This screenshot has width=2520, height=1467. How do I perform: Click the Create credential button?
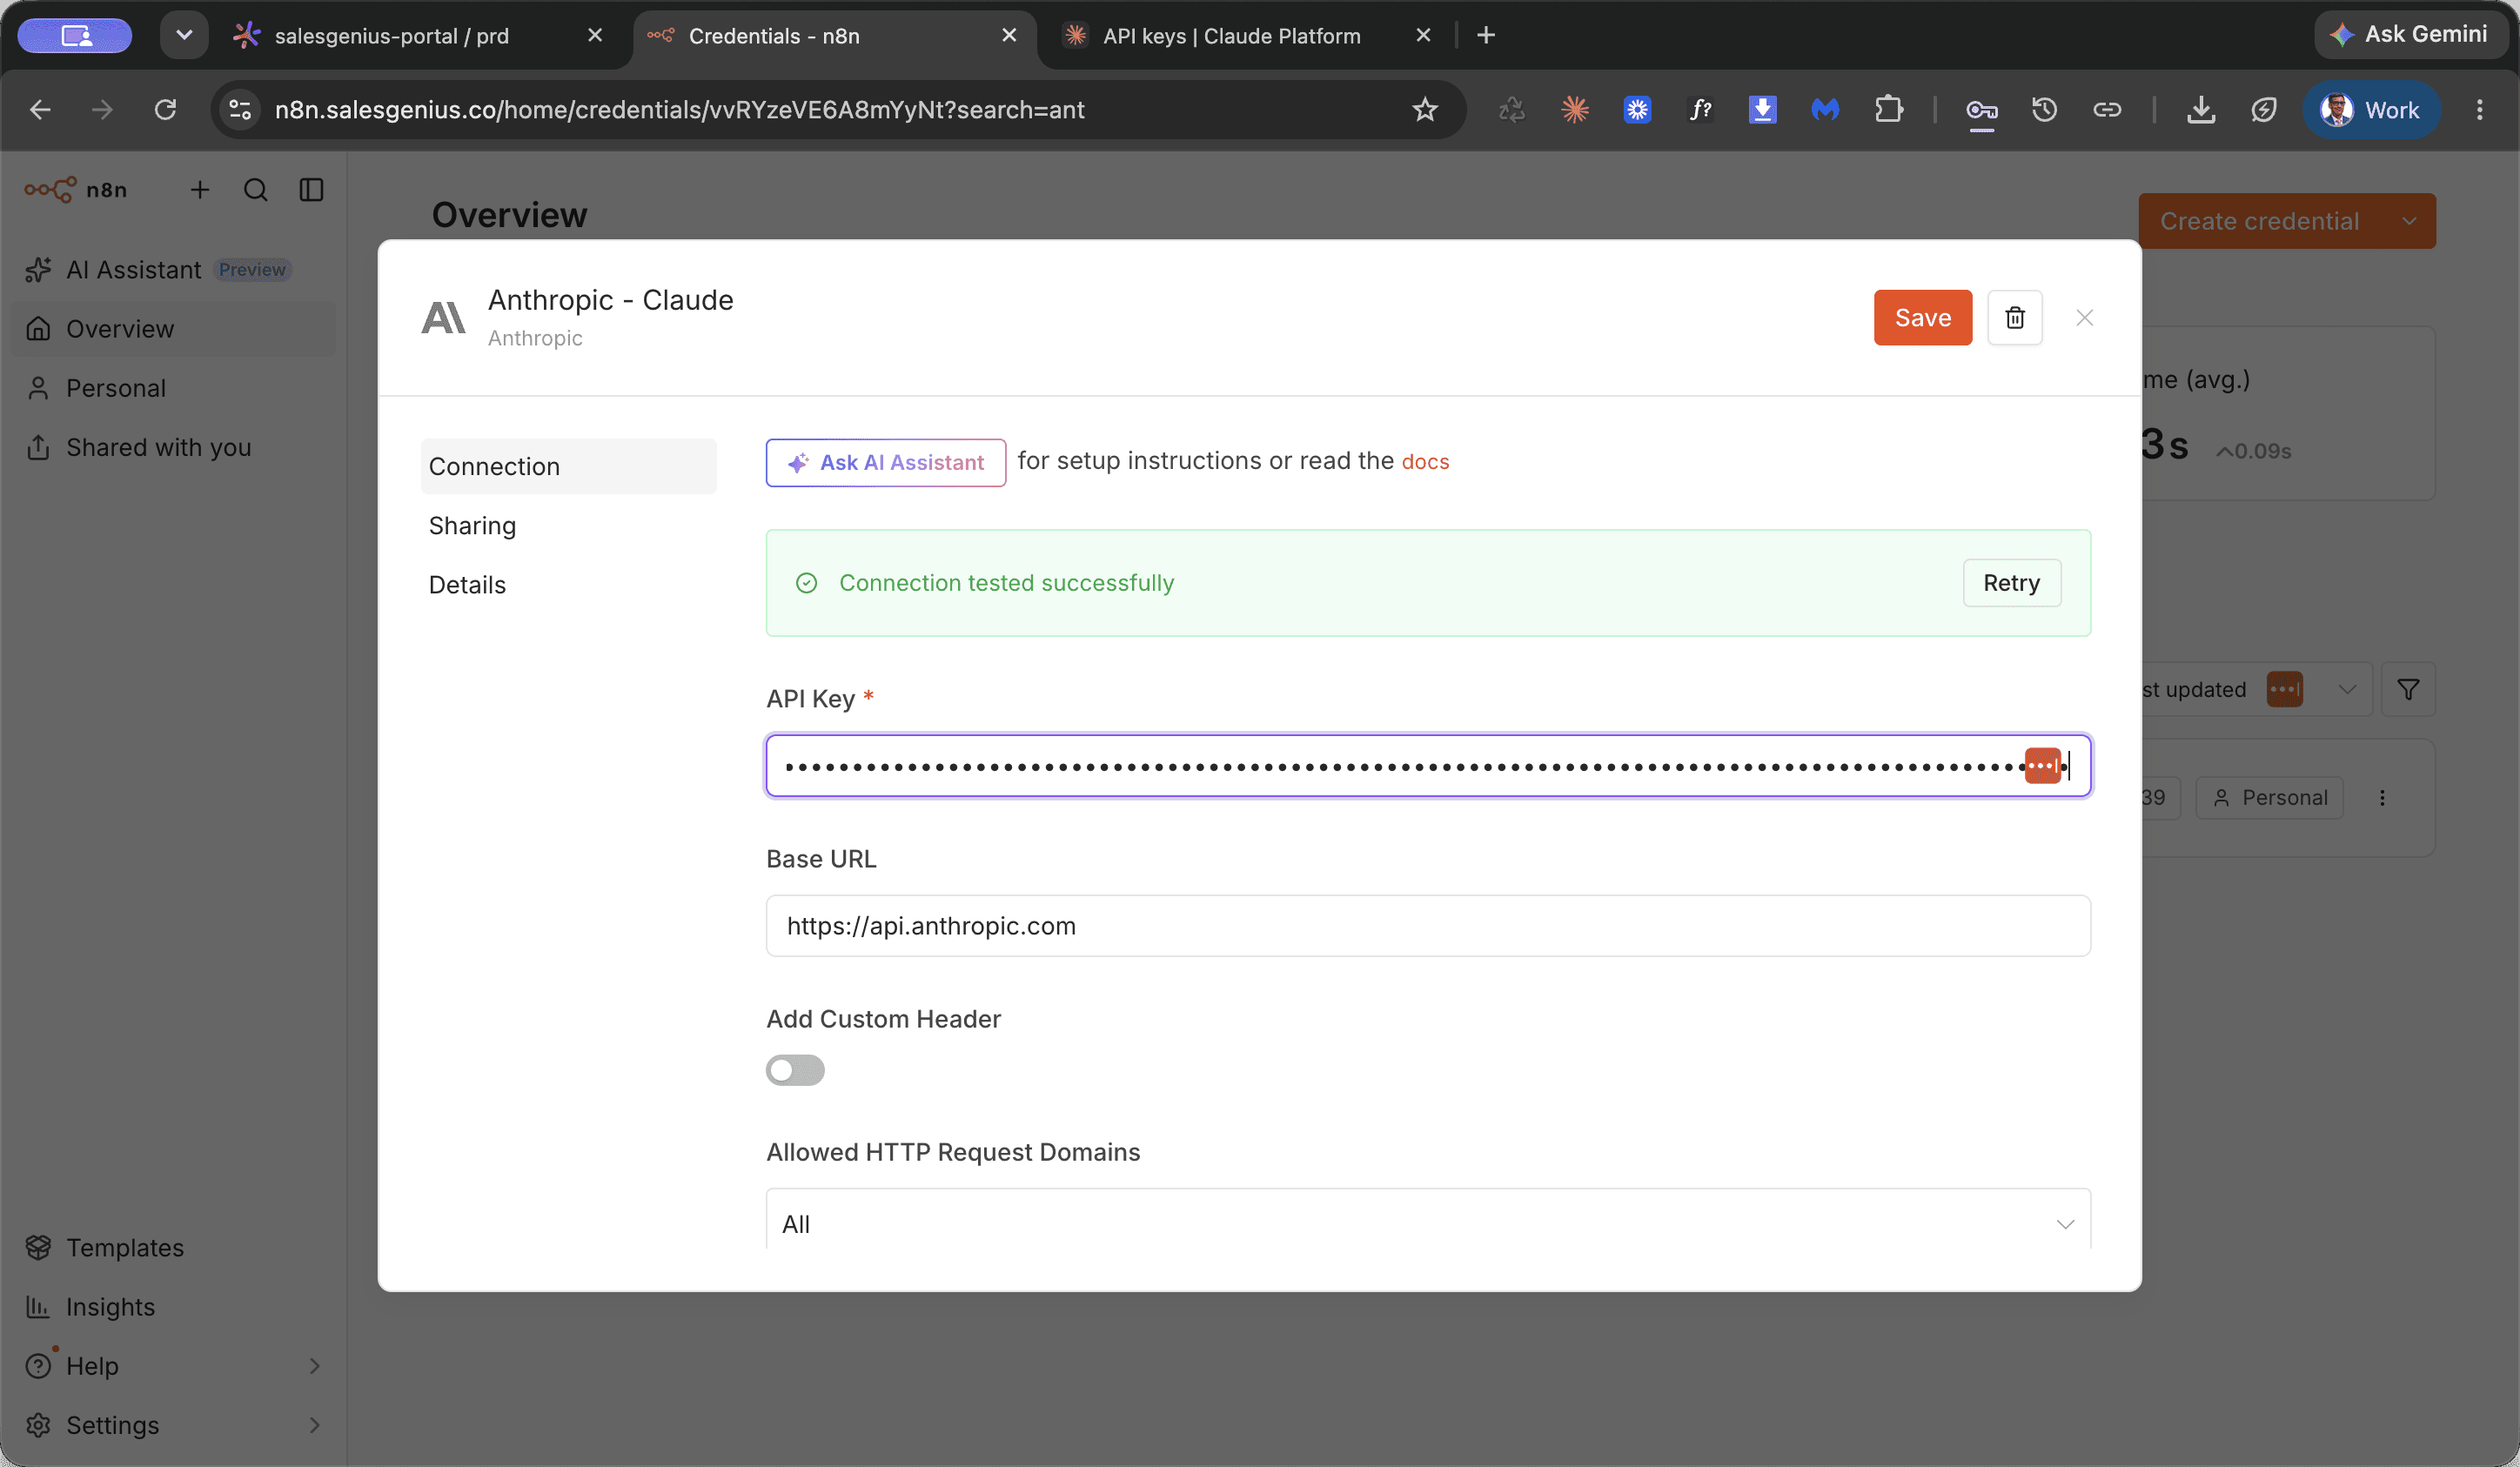(x=2259, y=221)
